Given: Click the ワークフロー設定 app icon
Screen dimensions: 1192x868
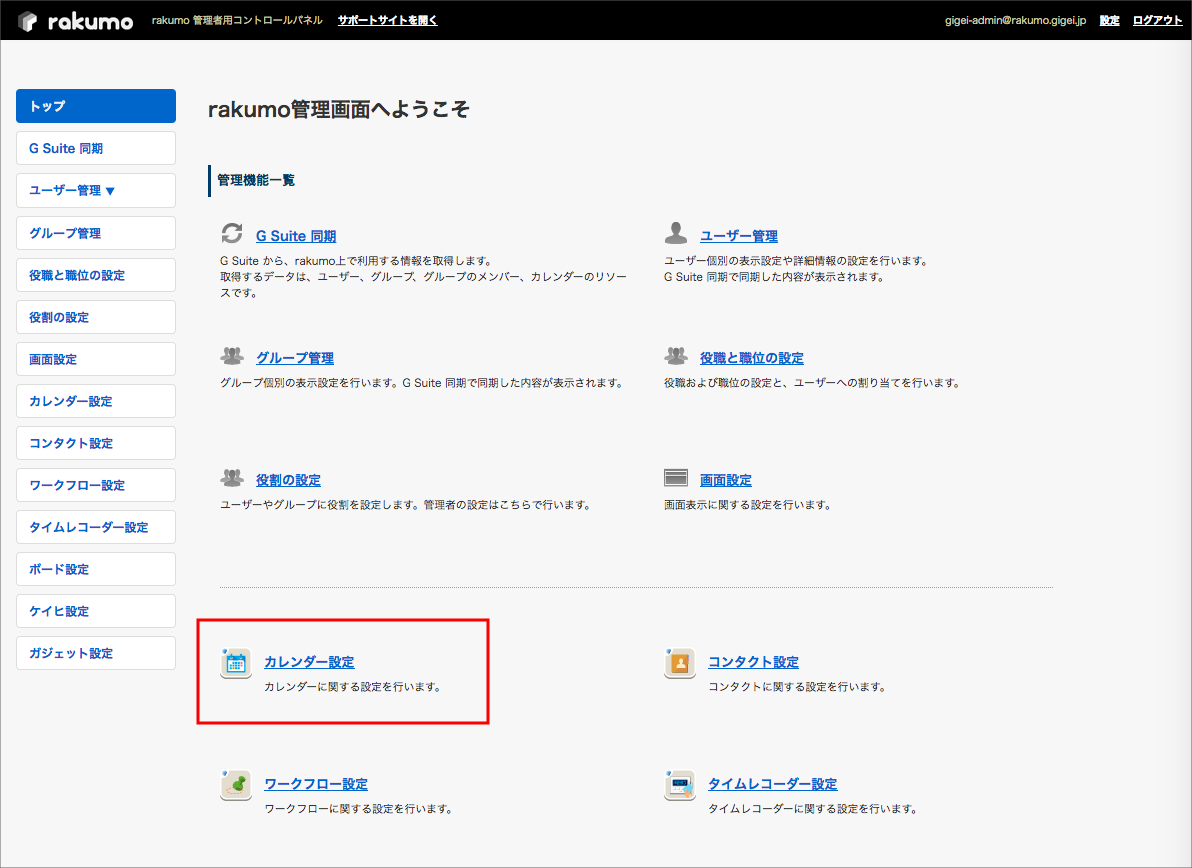Looking at the screenshot, I should coord(236,785).
